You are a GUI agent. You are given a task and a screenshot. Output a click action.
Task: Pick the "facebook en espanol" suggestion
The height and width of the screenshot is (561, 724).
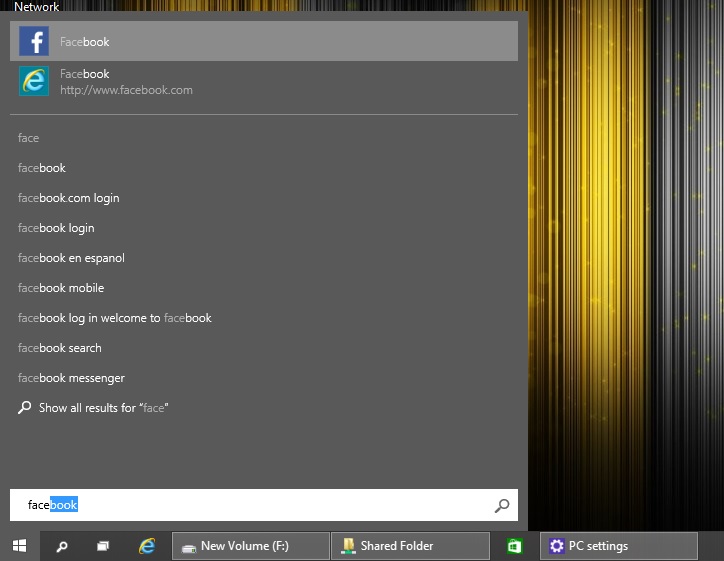71,258
